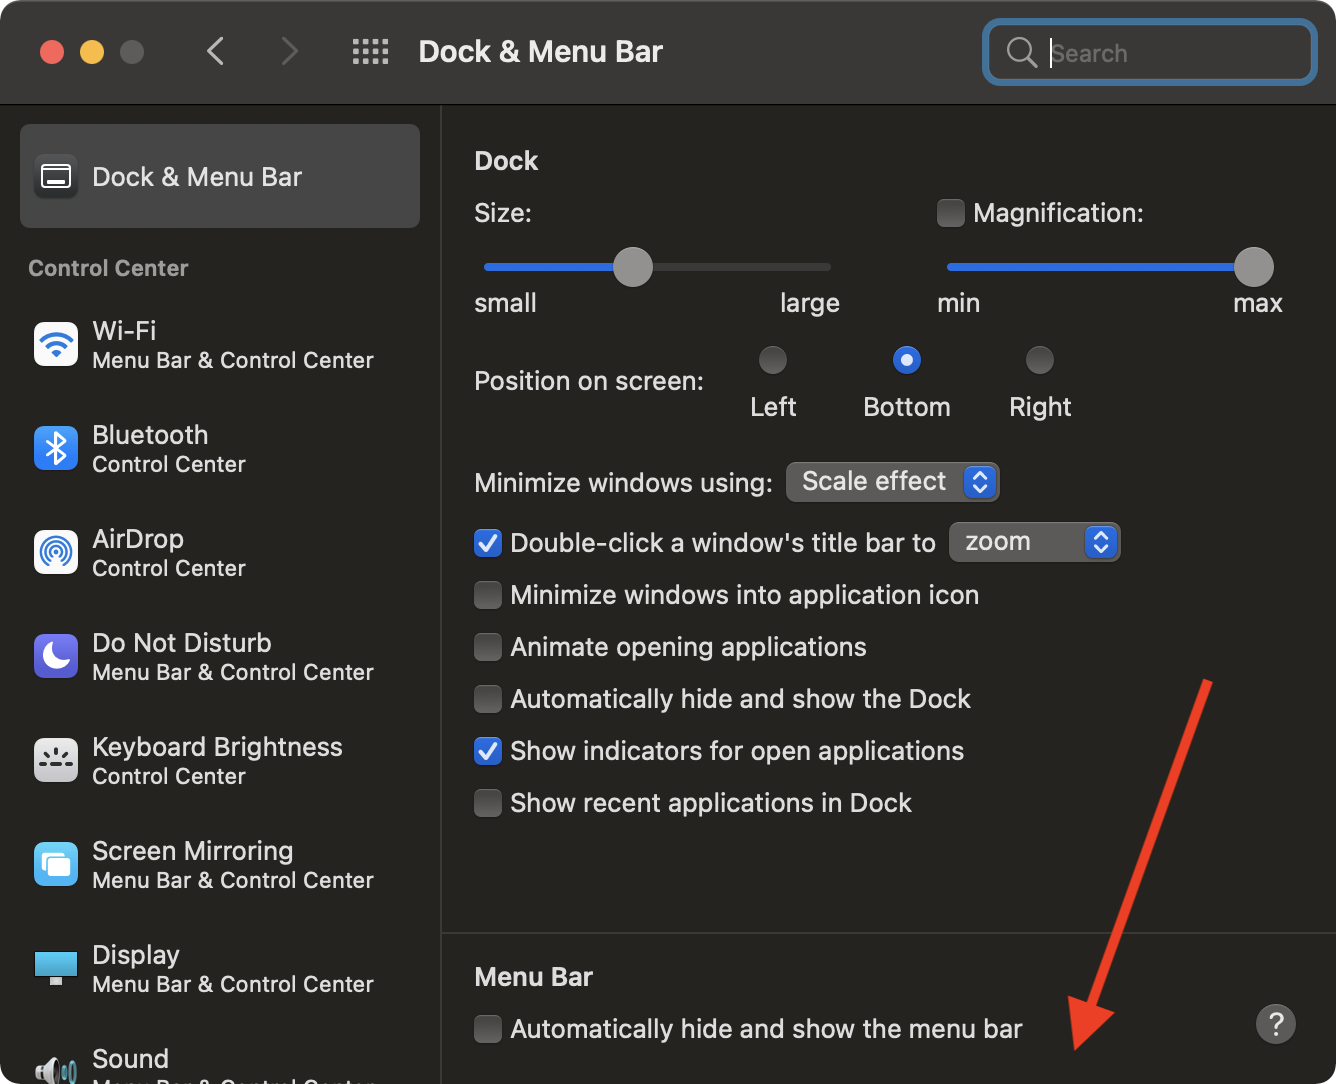
Task: Click the Display monitor icon
Action: 56,968
